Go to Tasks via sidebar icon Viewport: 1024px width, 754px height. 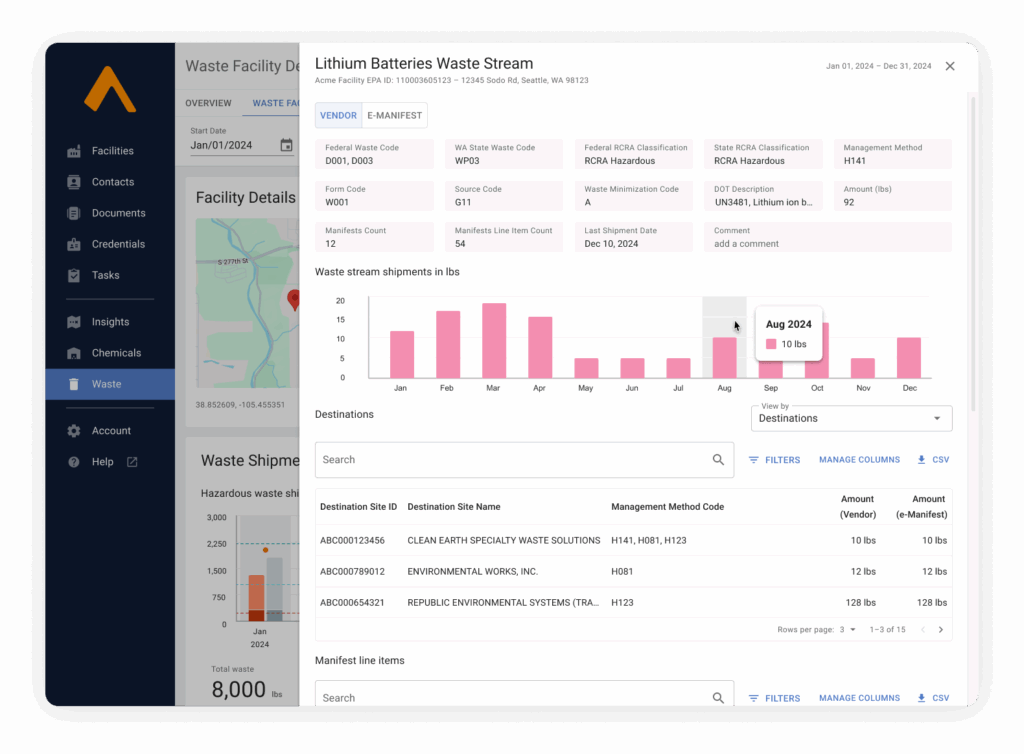point(74,275)
